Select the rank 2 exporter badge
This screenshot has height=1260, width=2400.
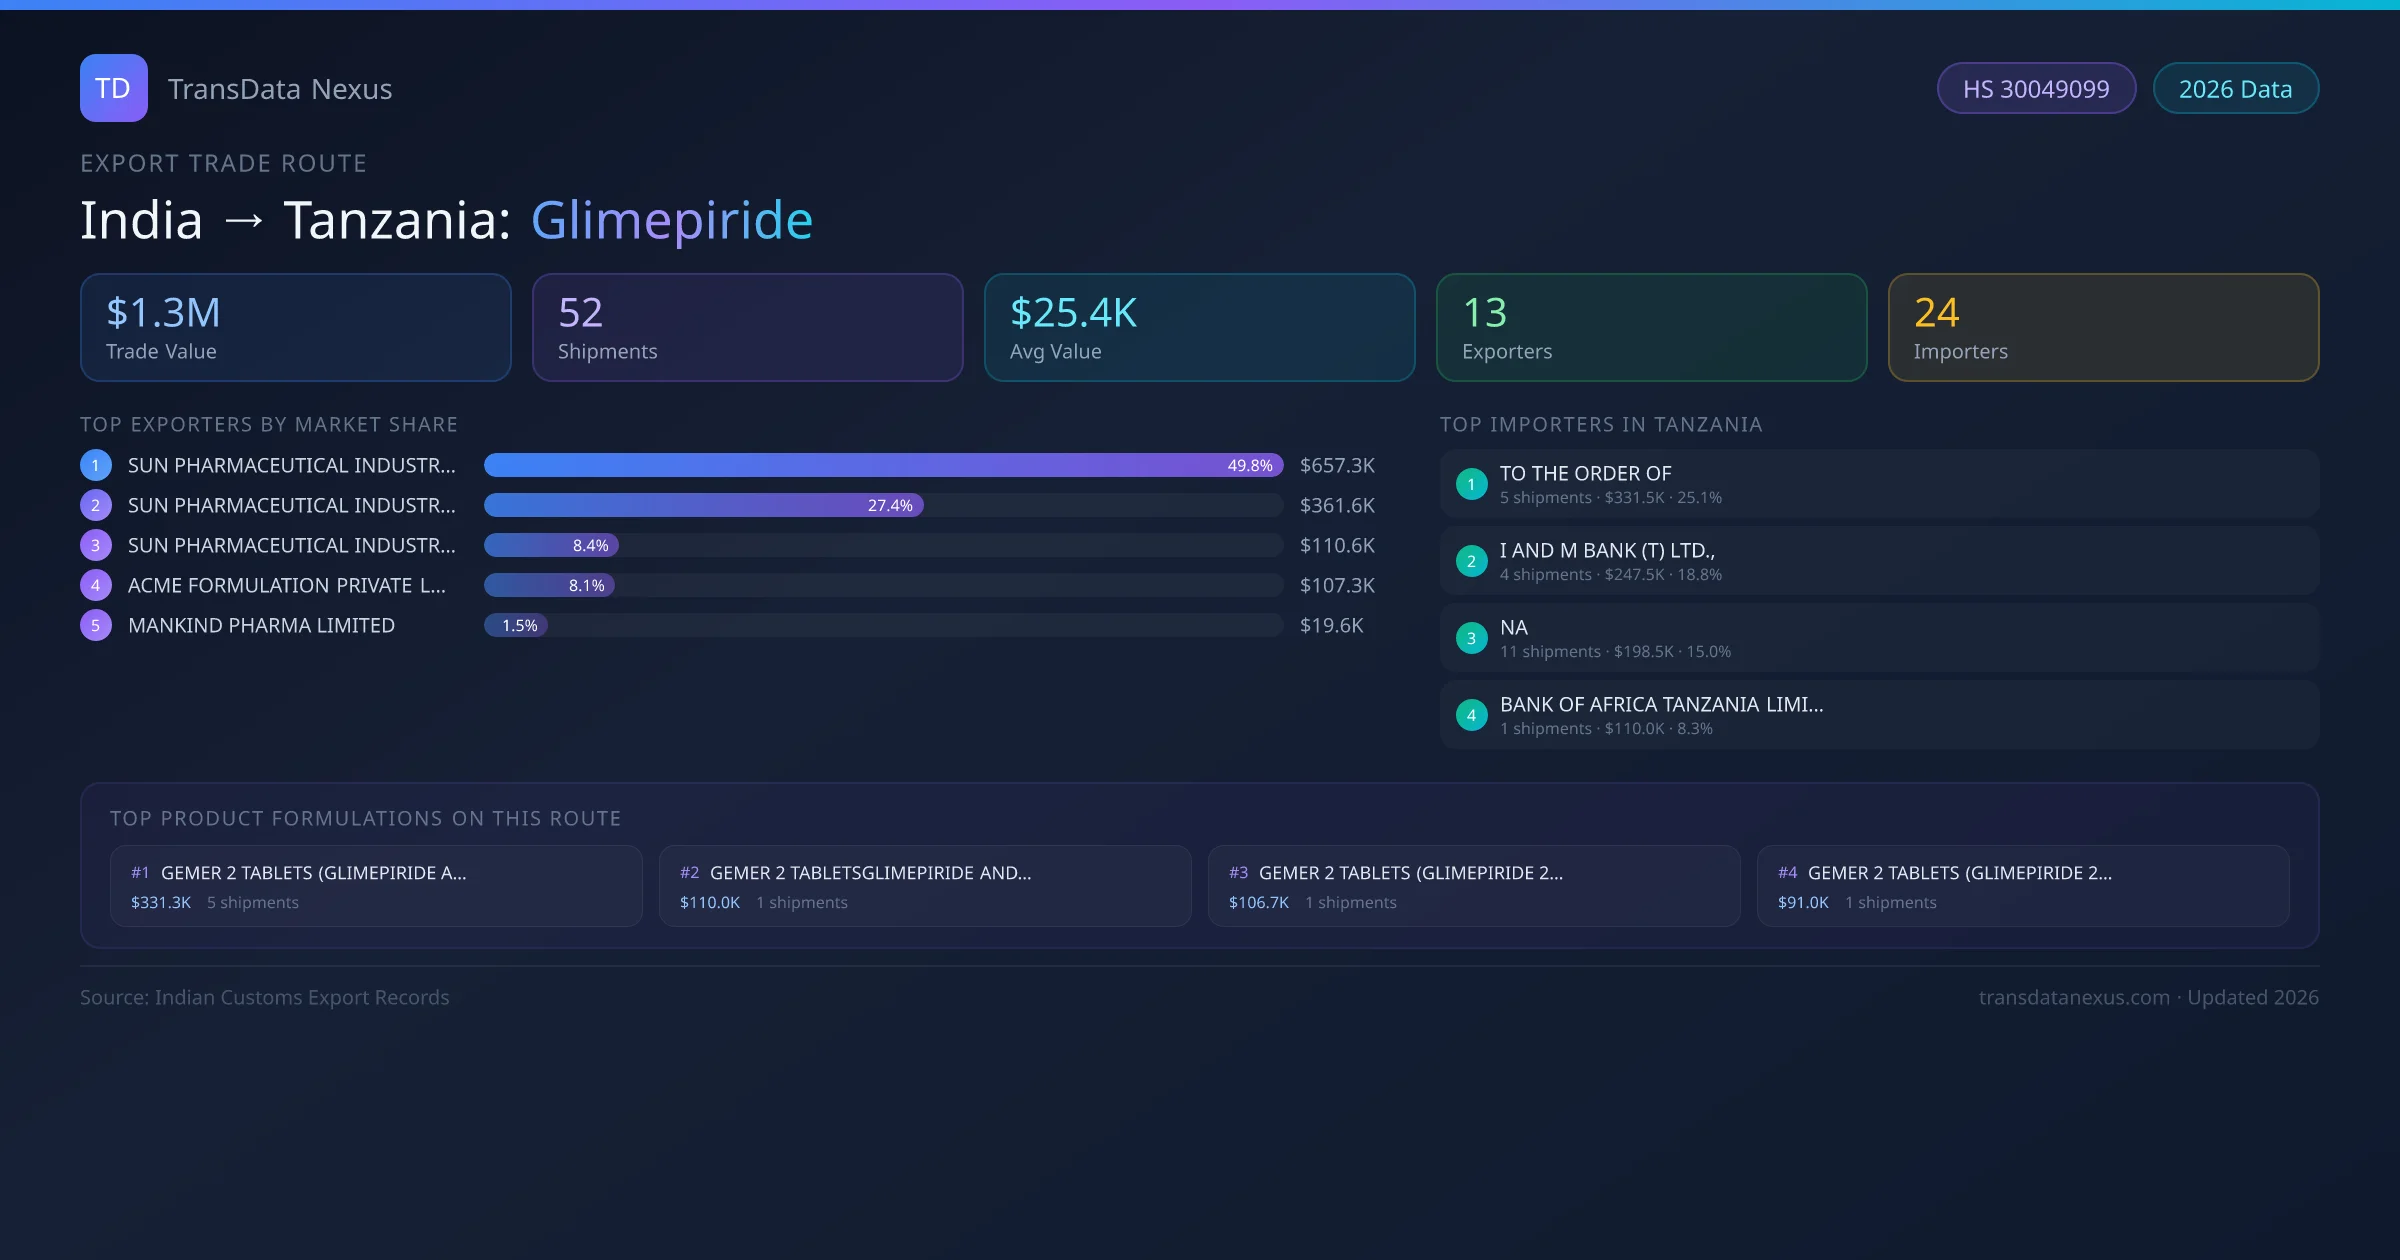click(95, 505)
